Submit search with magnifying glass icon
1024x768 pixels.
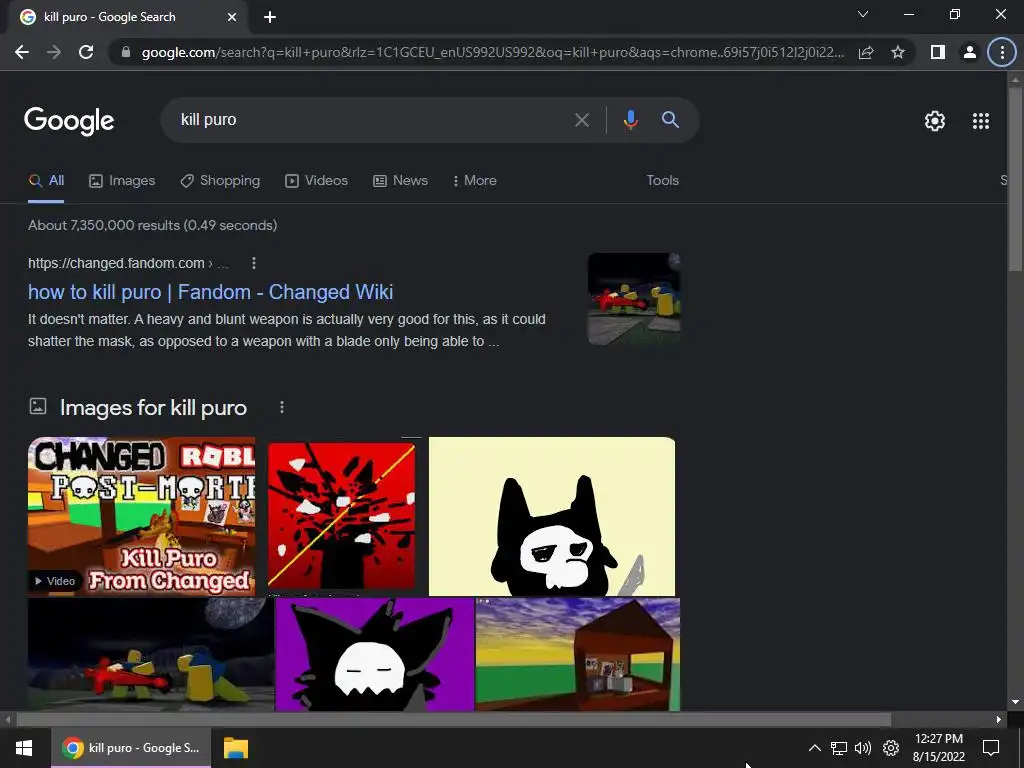[670, 120]
